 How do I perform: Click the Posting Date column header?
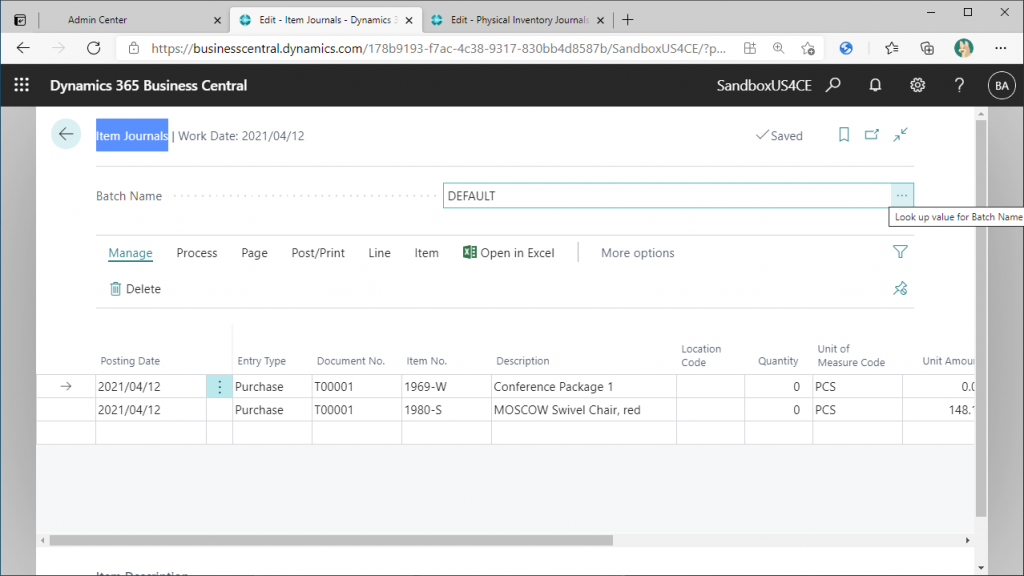[130, 360]
